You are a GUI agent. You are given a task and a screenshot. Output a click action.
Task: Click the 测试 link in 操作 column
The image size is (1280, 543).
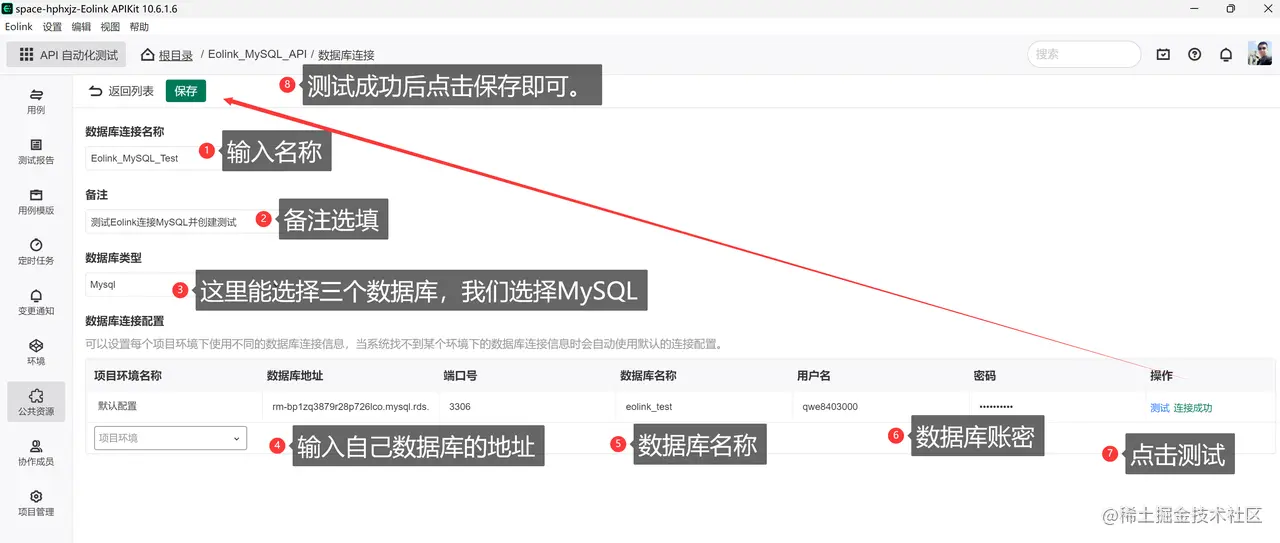pyautogui.click(x=1159, y=408)
